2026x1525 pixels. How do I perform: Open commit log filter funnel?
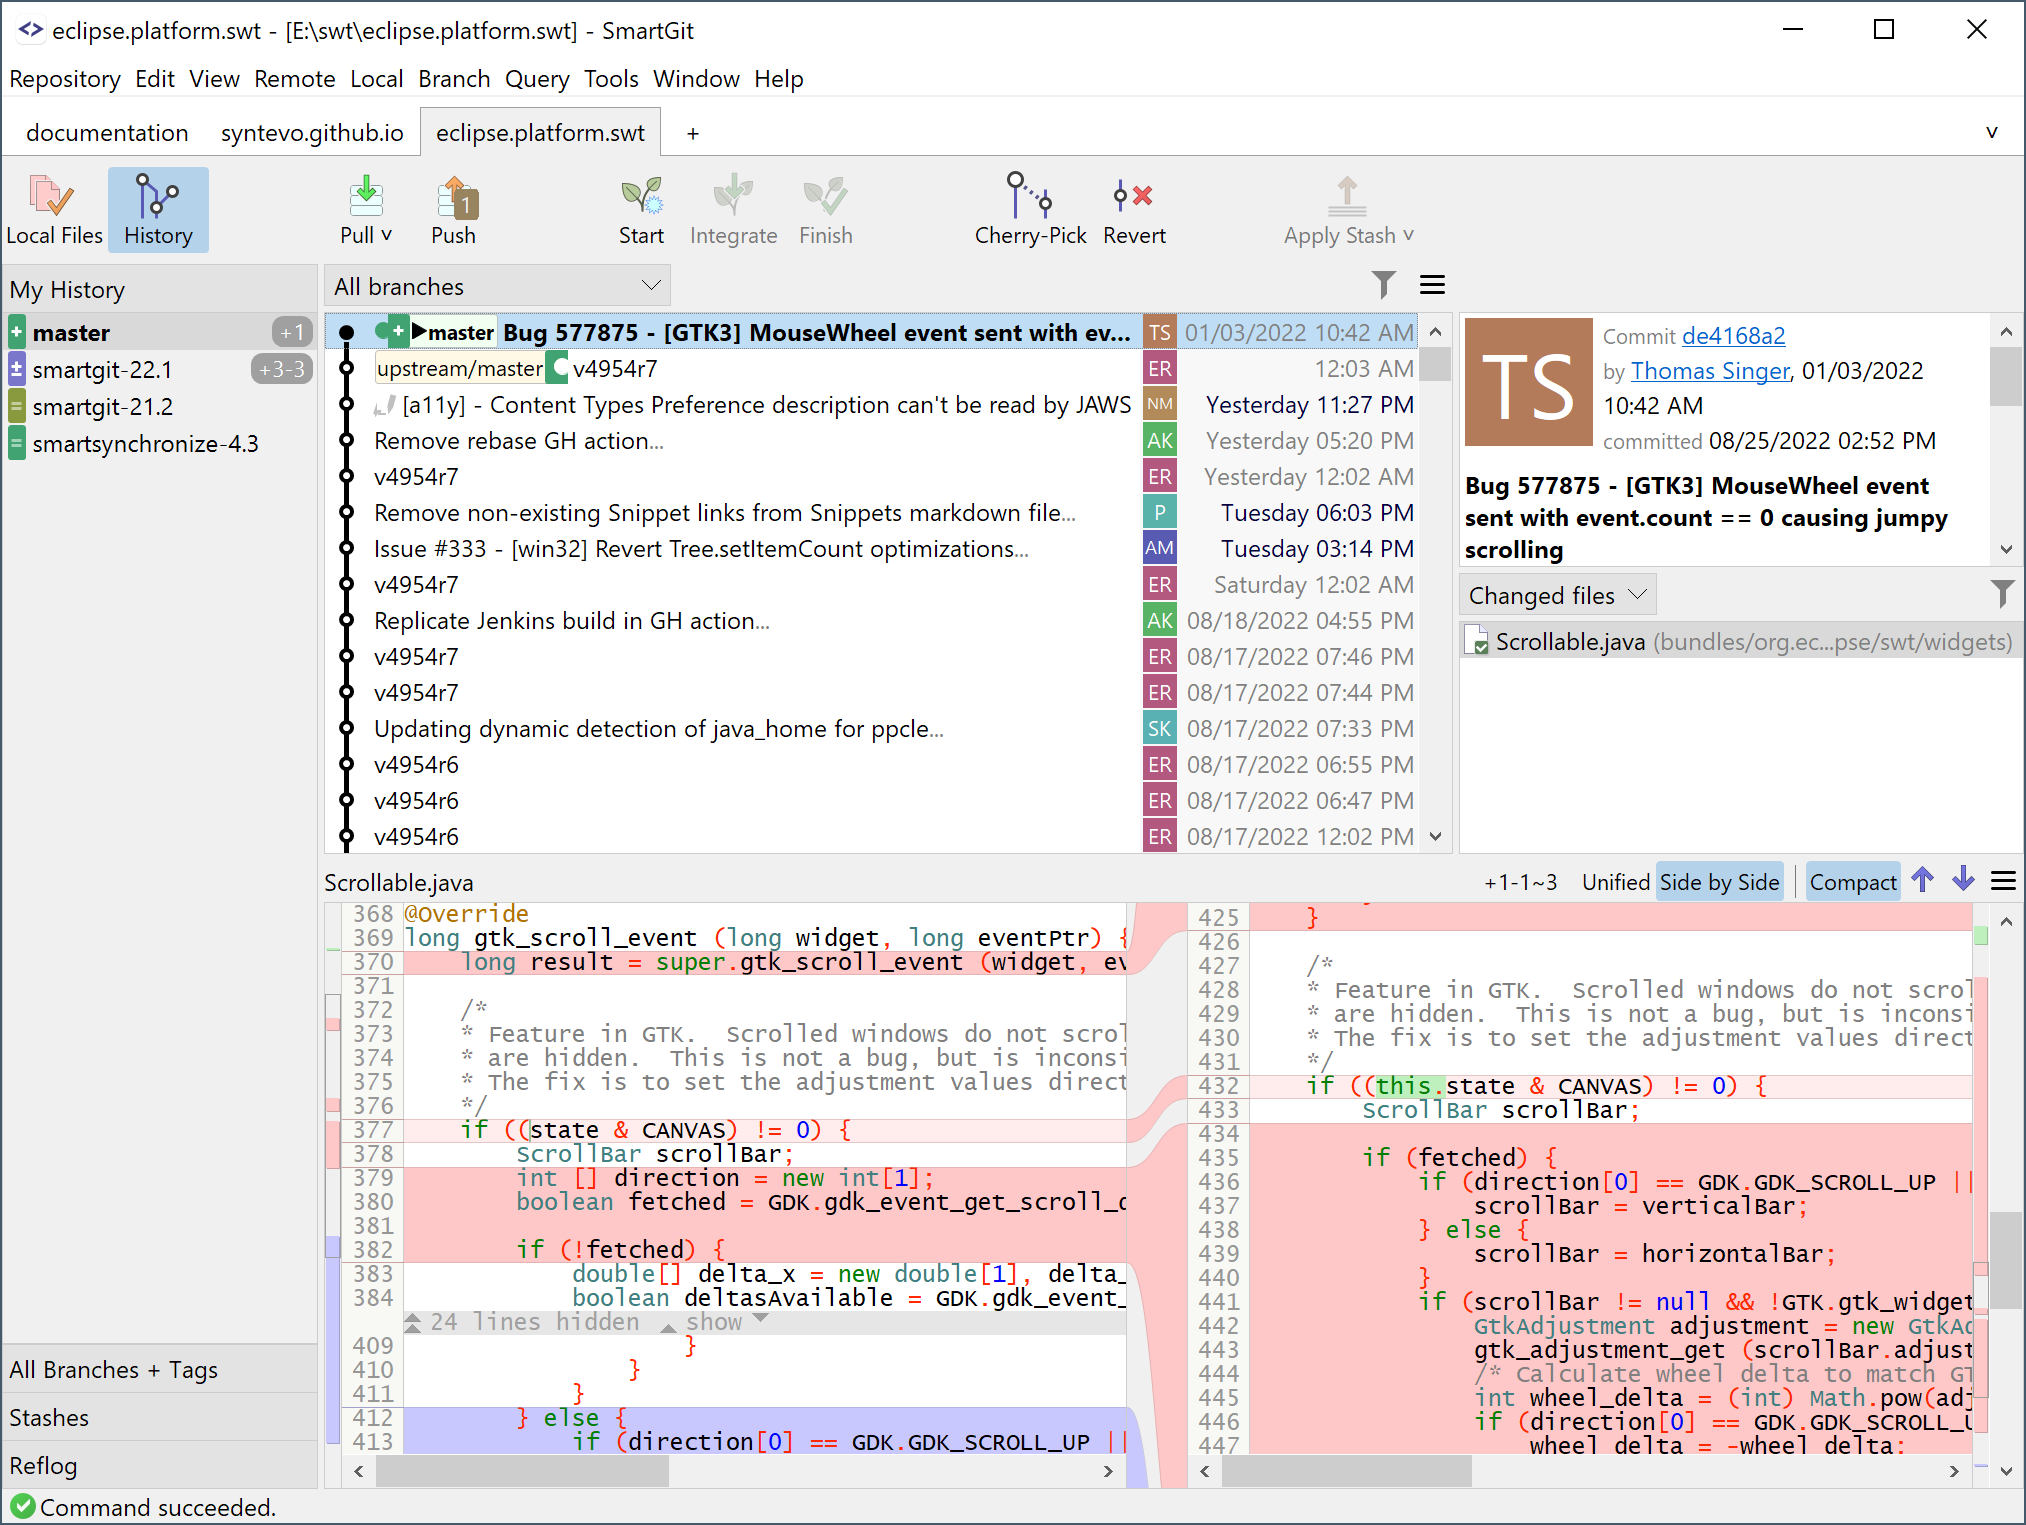(1383, 285)
